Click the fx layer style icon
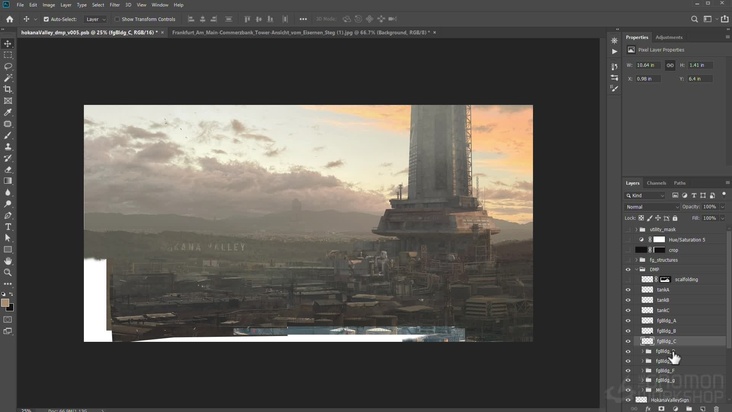 (648, 409)
